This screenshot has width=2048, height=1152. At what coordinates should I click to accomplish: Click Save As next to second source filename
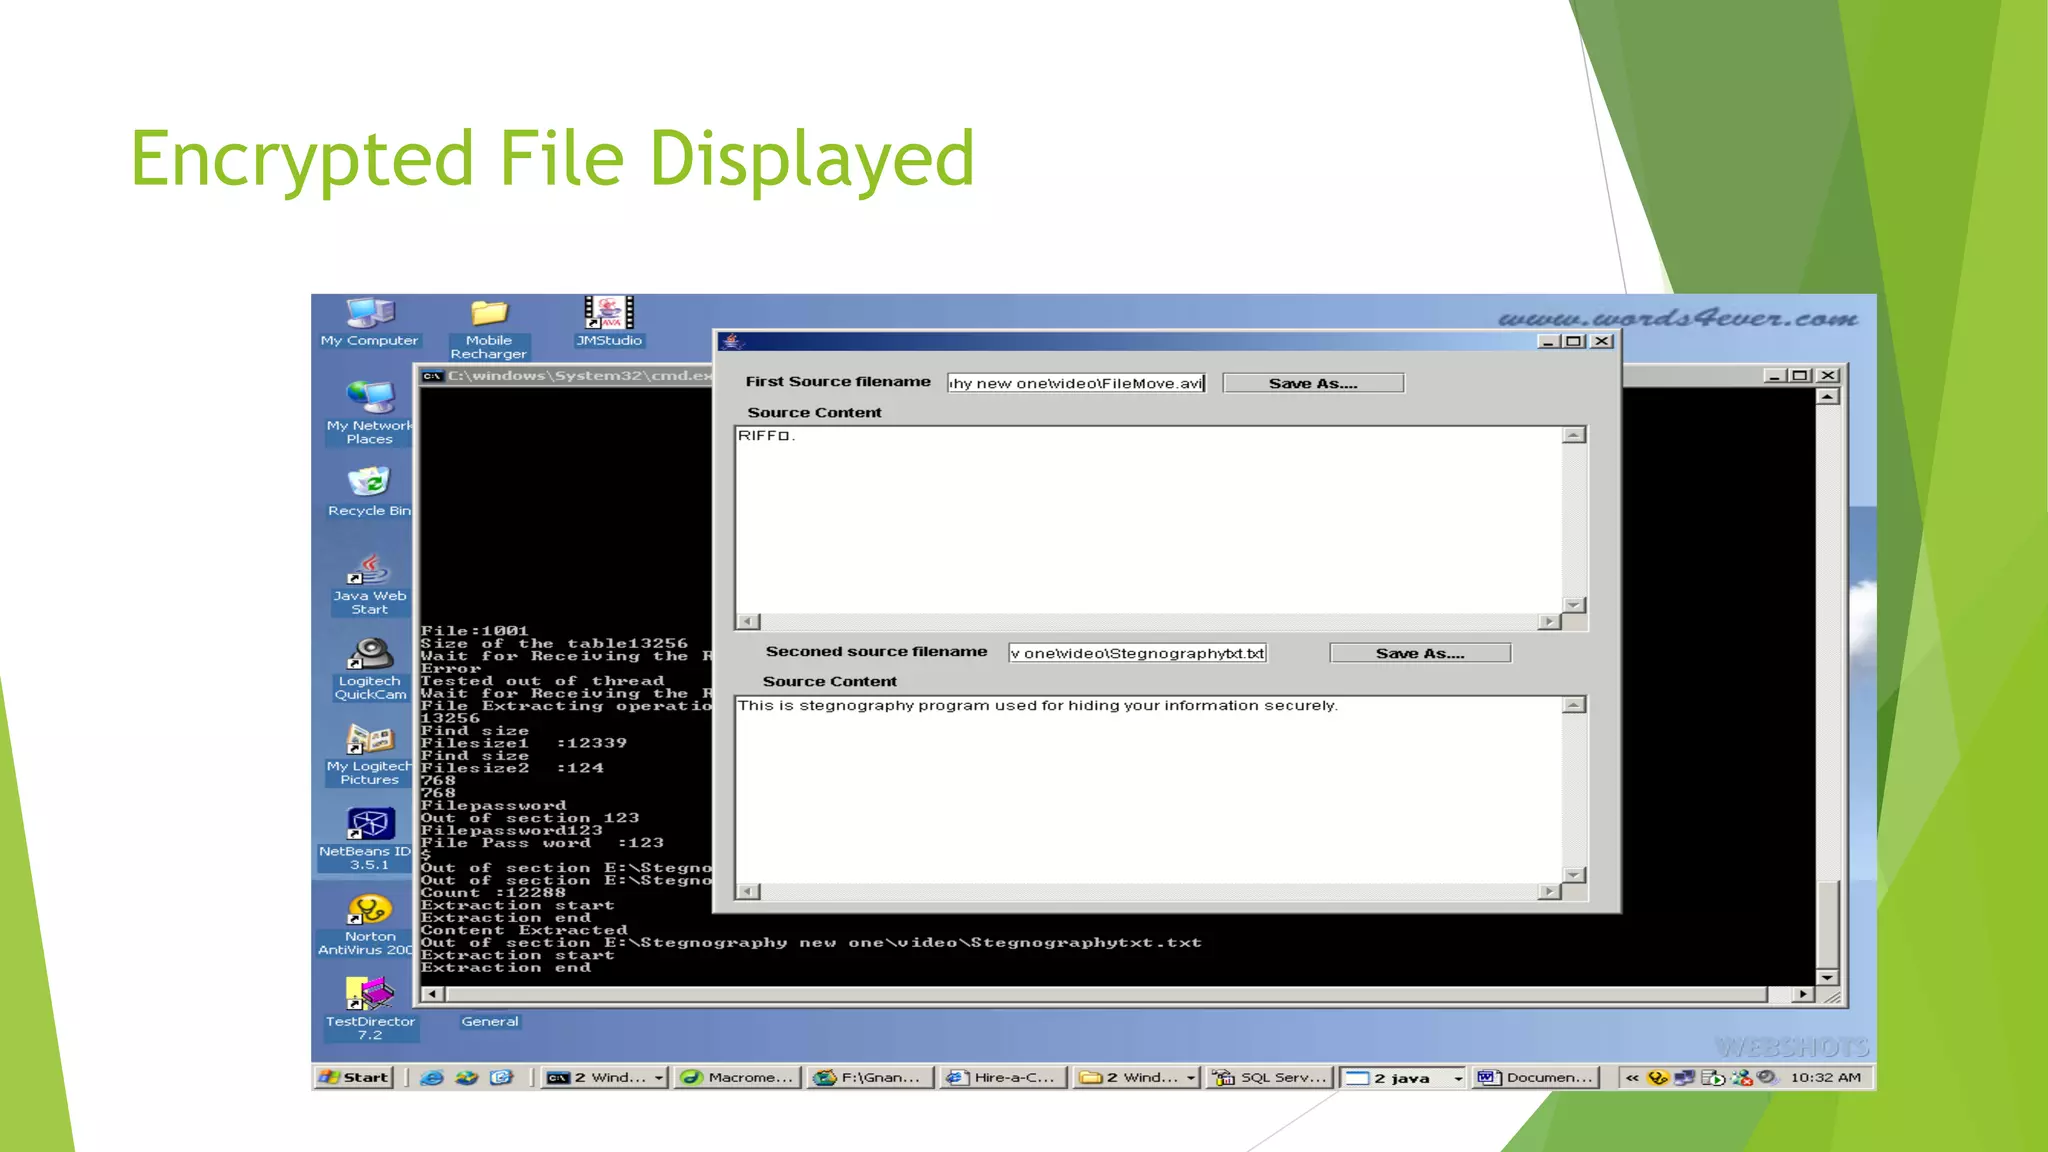(x=1420, y=653)
